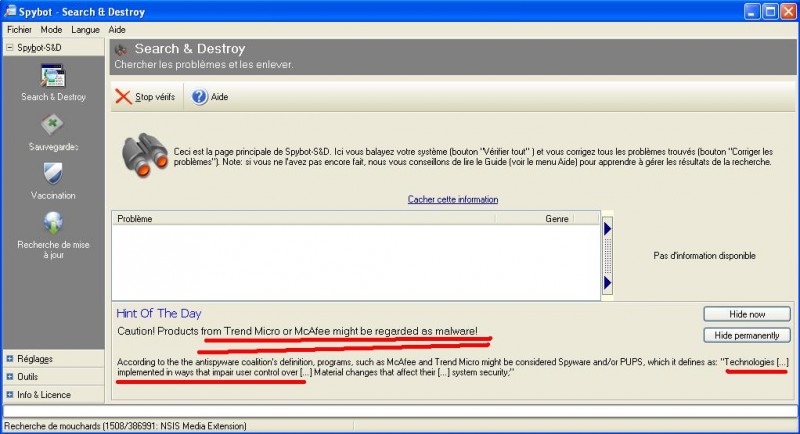
Task: Open the Recherche de mise à jour globe icon
Action: (53, 223)
